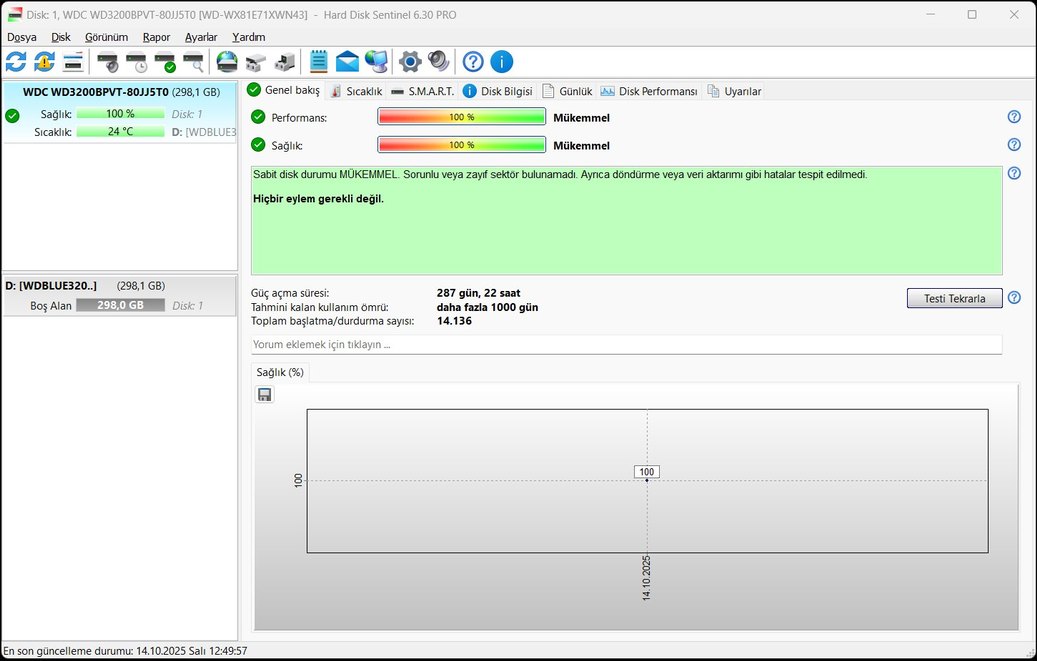
Task: Click the blue information icon on toolbar
Action: click(x=501, y=61)
